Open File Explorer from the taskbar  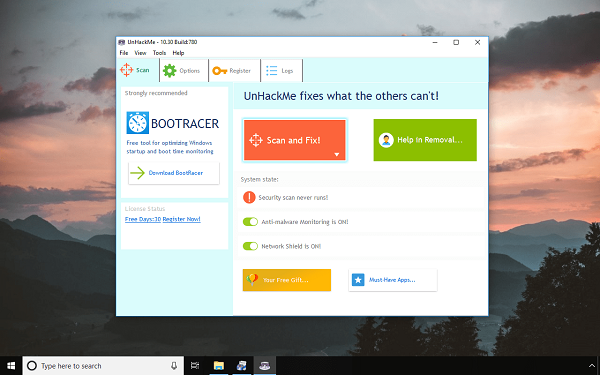[x=218, y=366]
